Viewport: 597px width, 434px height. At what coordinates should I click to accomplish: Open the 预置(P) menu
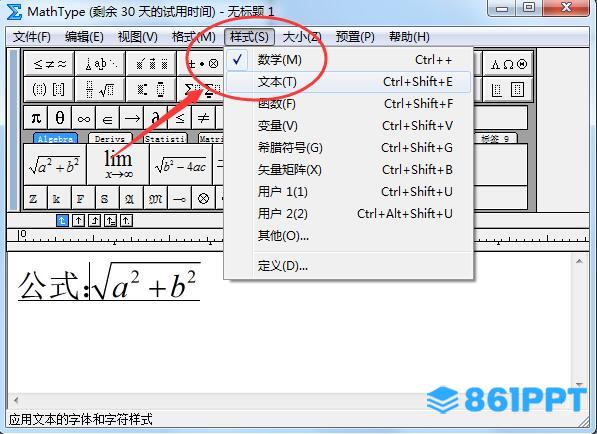tap(355, 37)
